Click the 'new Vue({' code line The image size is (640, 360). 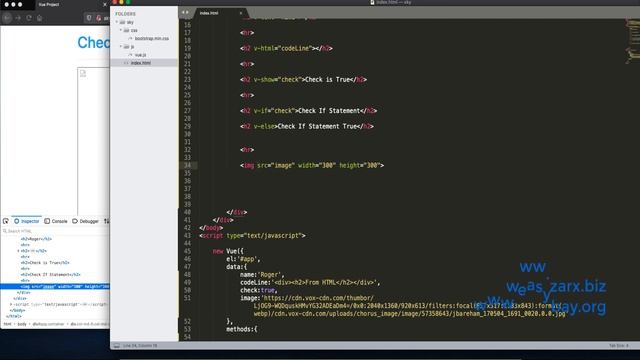click(x=228, y=251)
